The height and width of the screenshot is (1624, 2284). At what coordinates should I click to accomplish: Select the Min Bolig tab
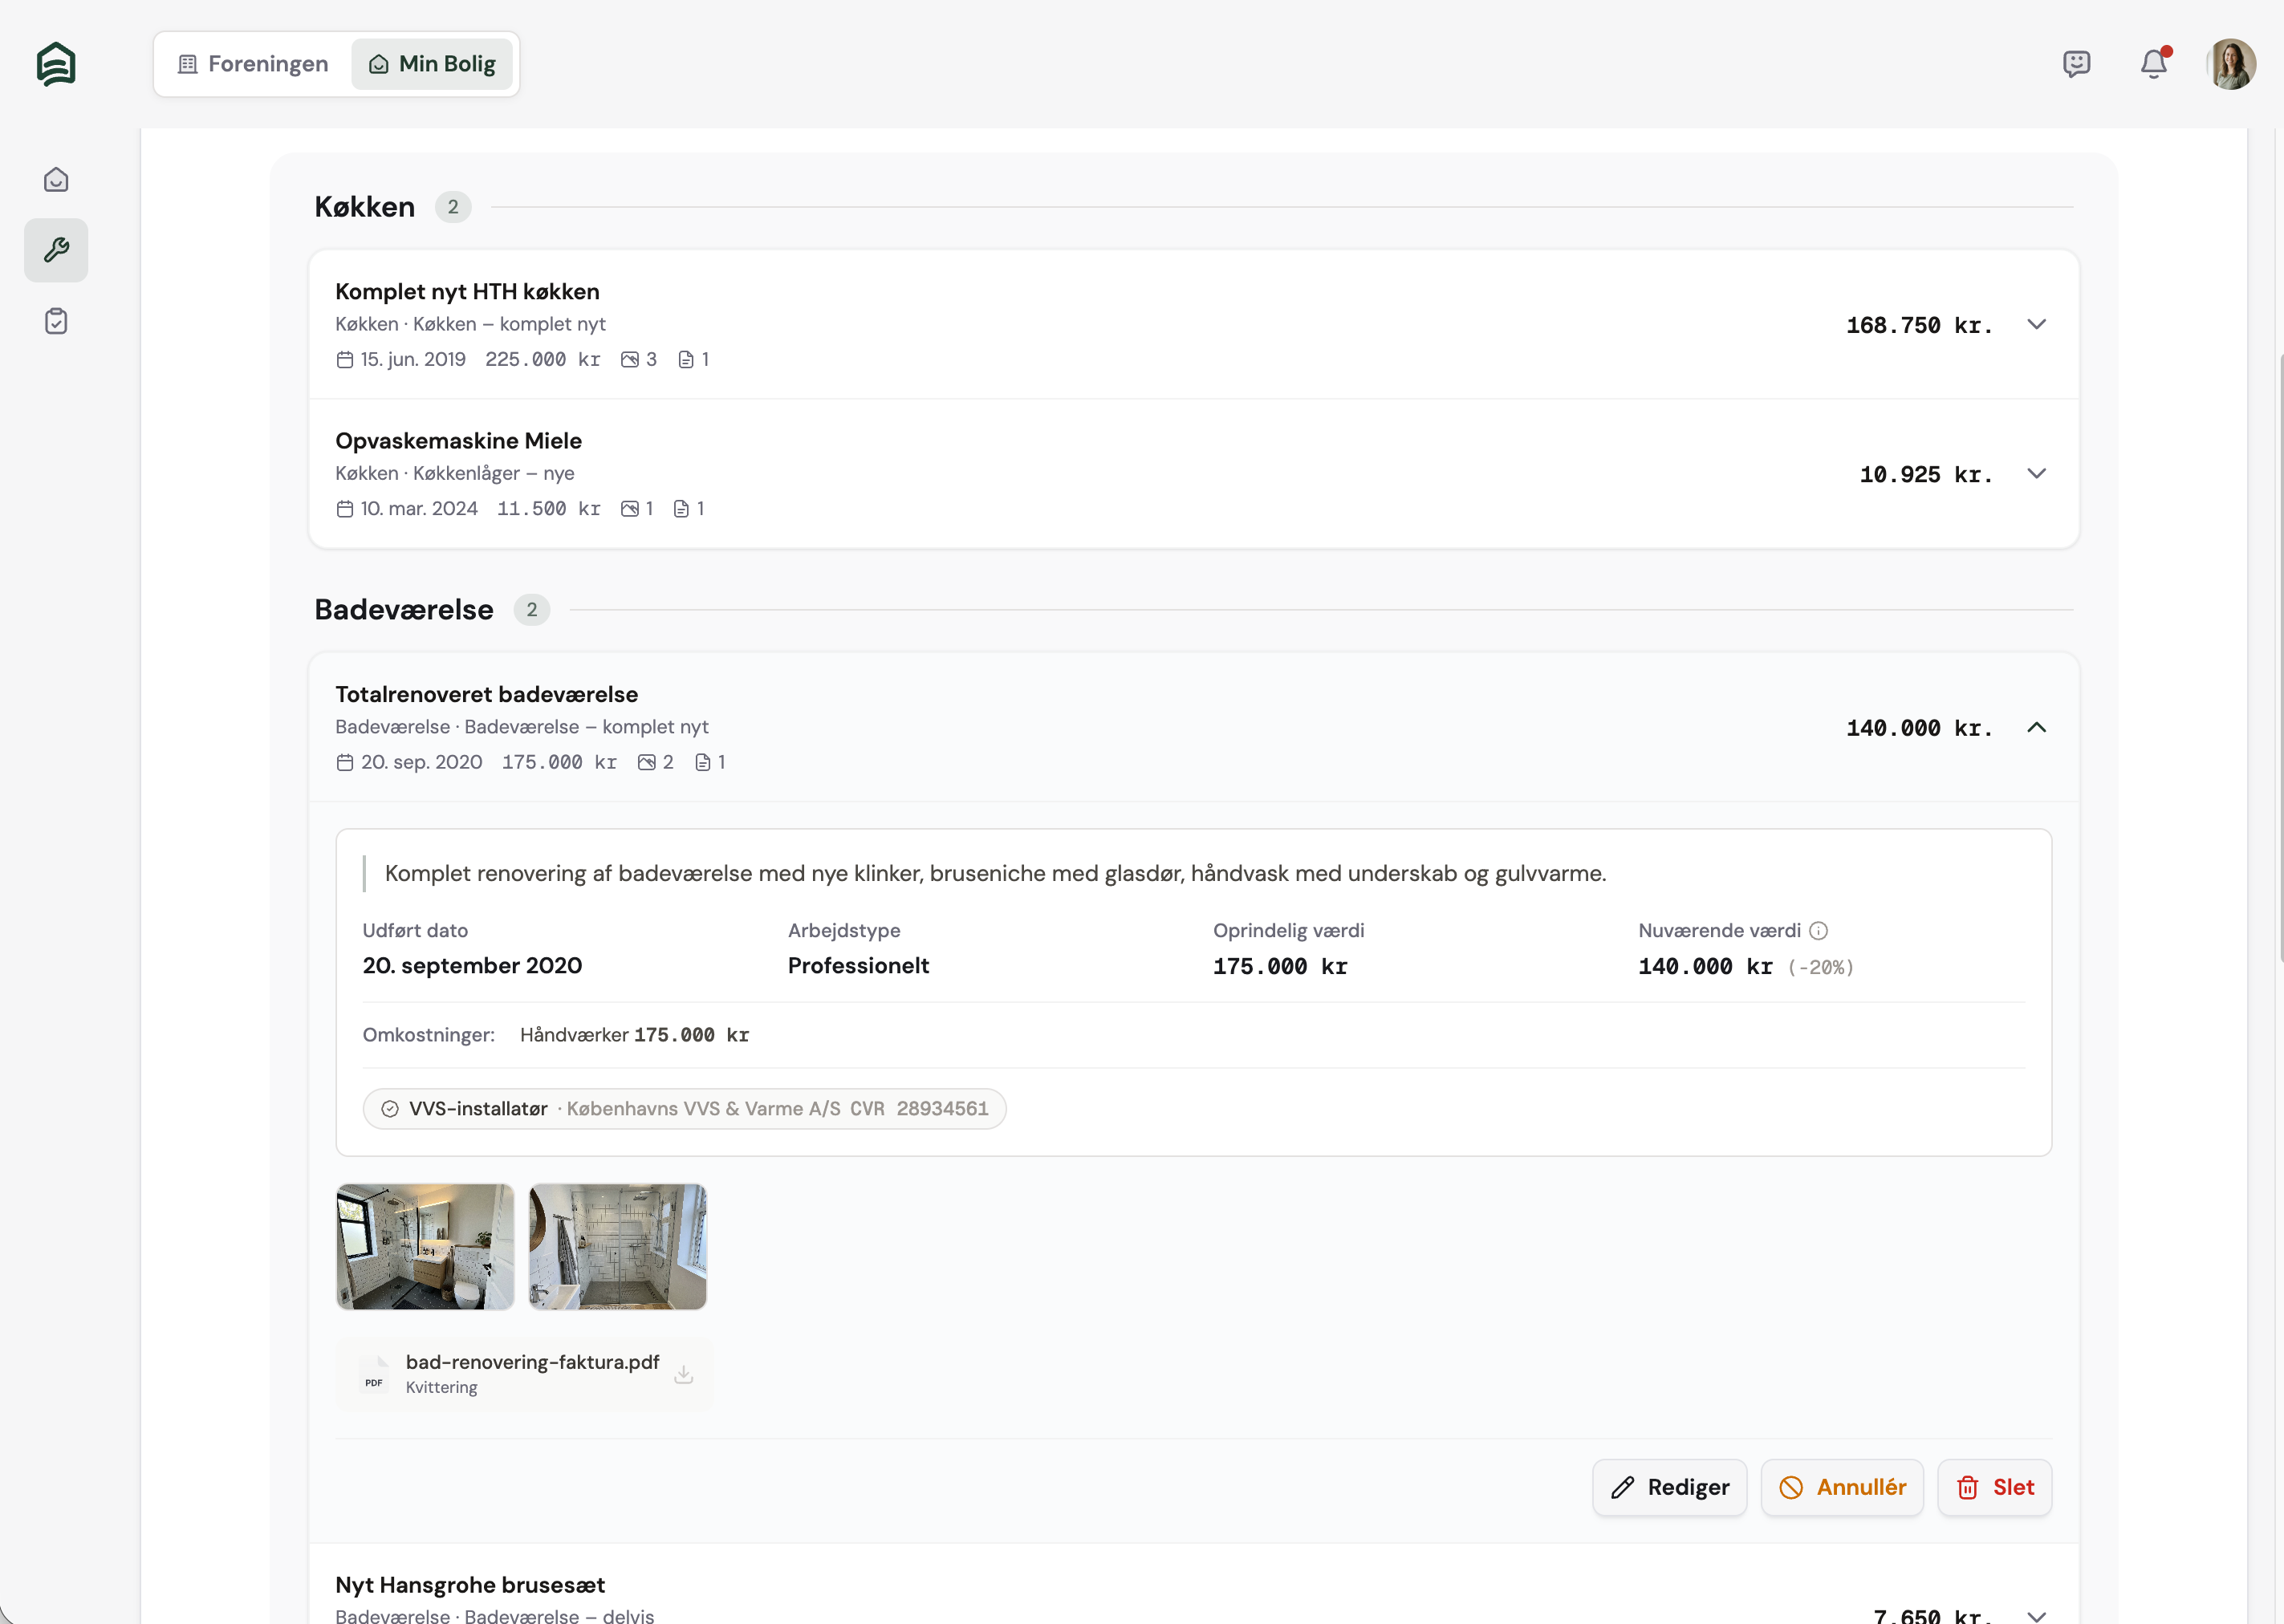click(x=432, y=64)
